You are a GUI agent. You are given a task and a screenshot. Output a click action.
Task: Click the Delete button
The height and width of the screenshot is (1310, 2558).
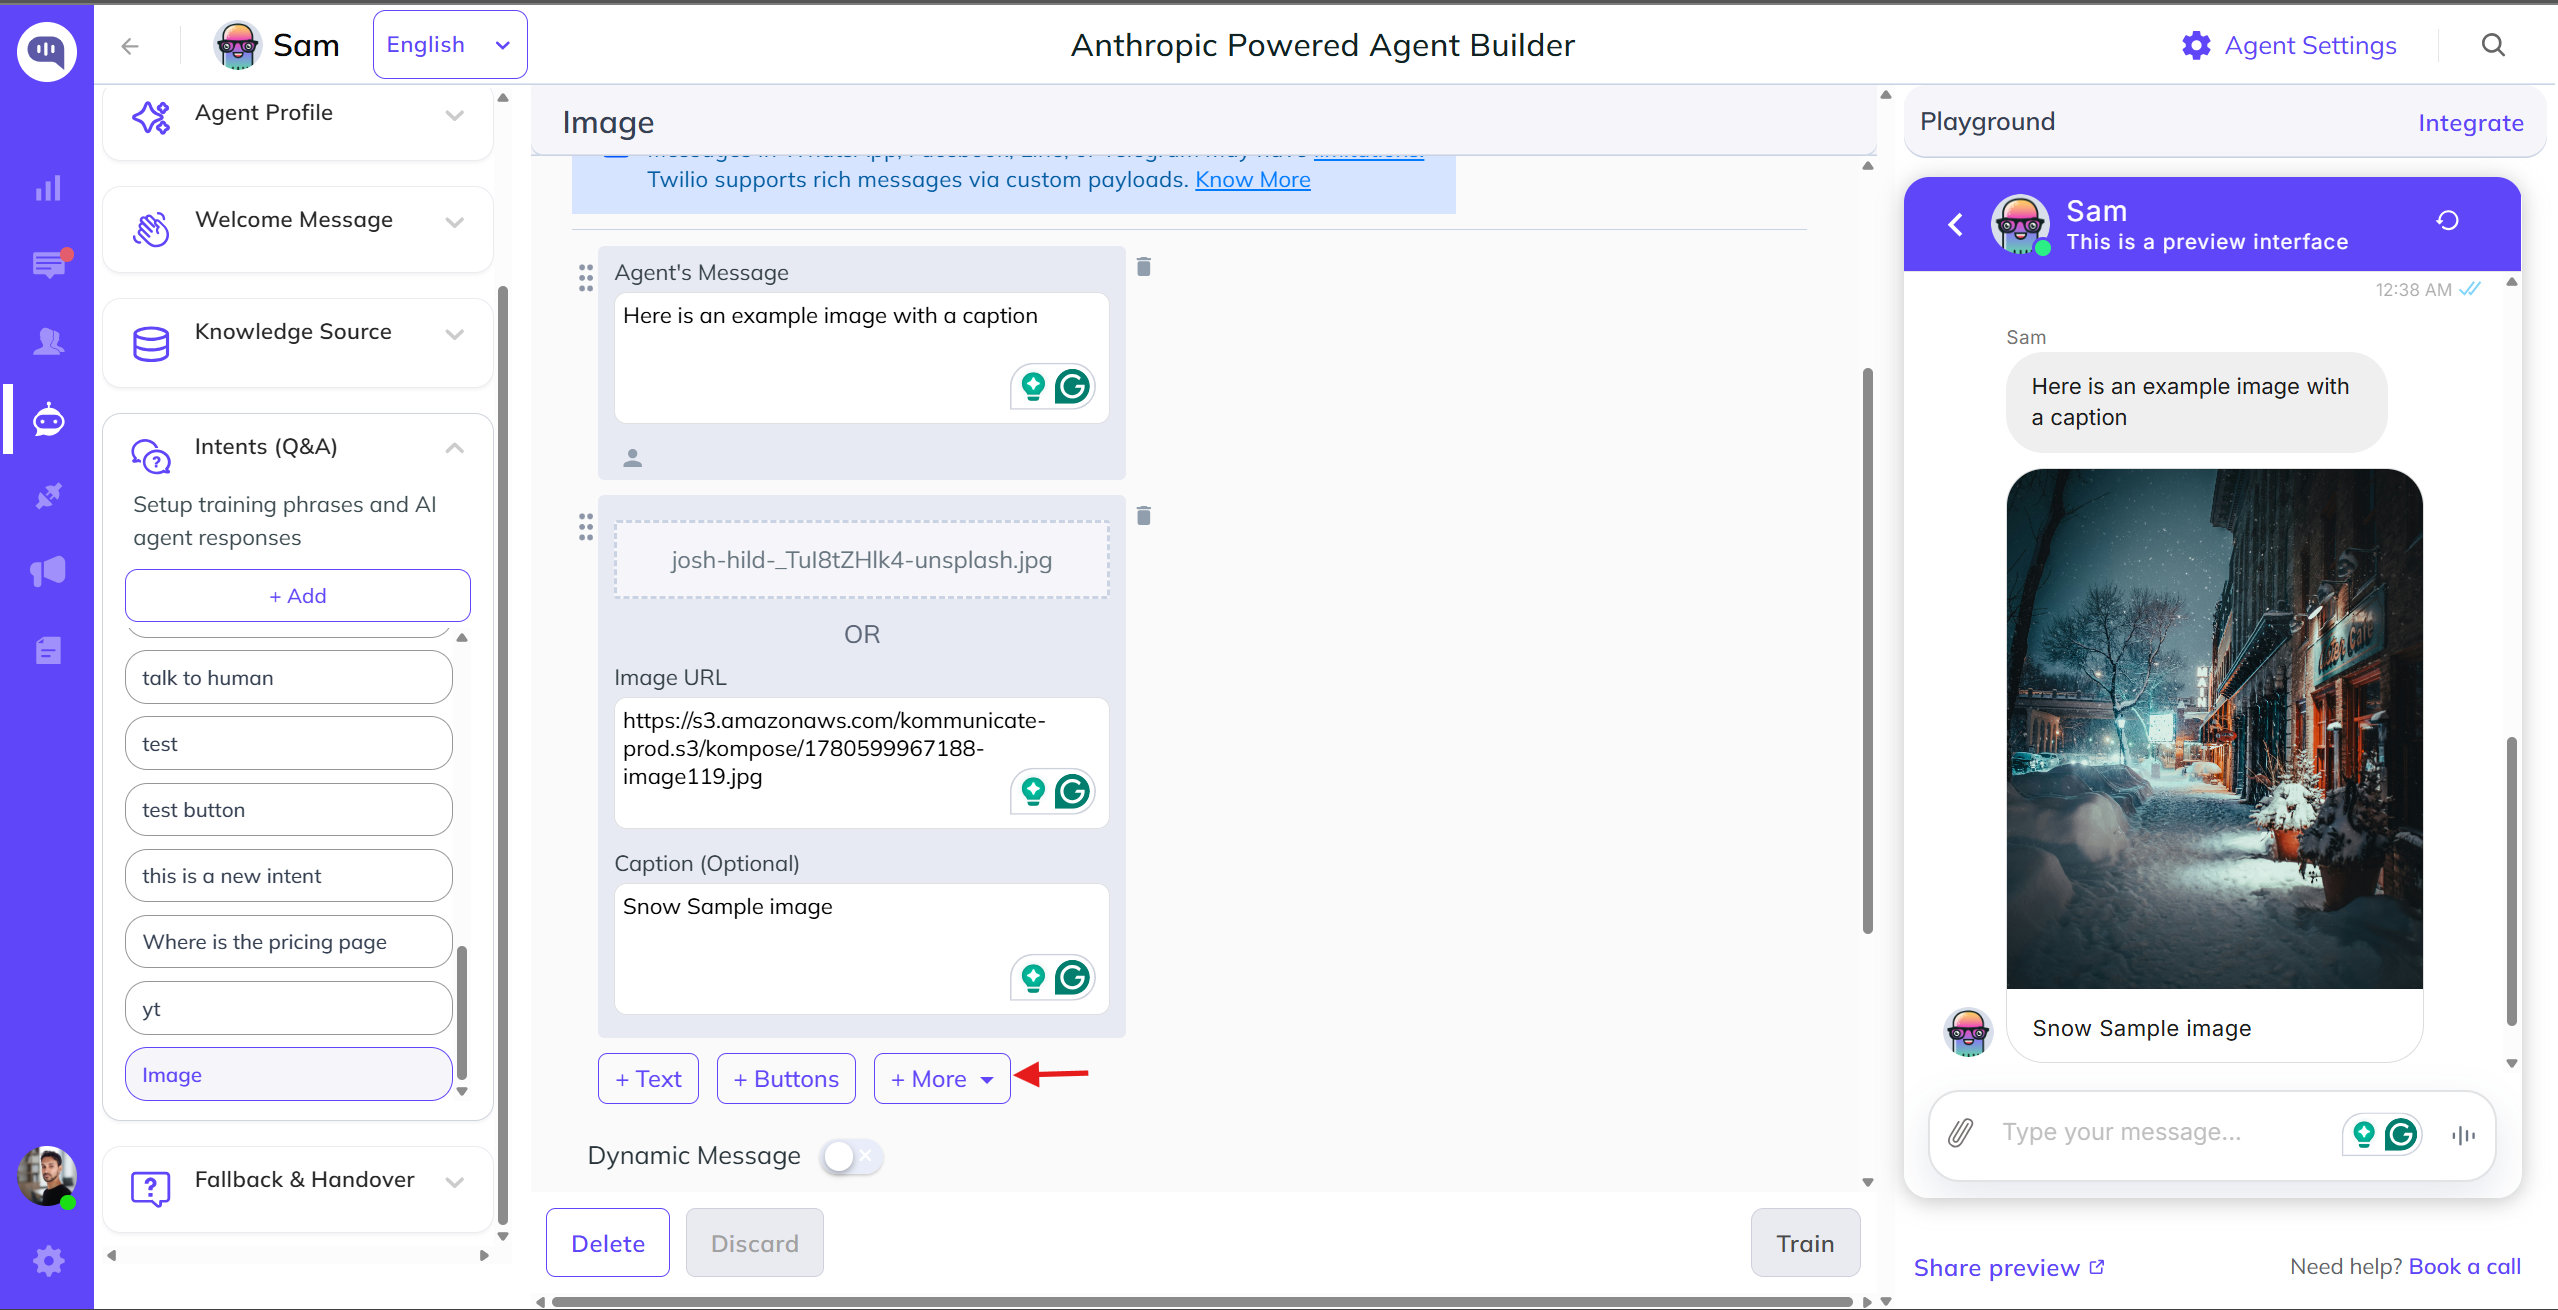[608, 1243]
